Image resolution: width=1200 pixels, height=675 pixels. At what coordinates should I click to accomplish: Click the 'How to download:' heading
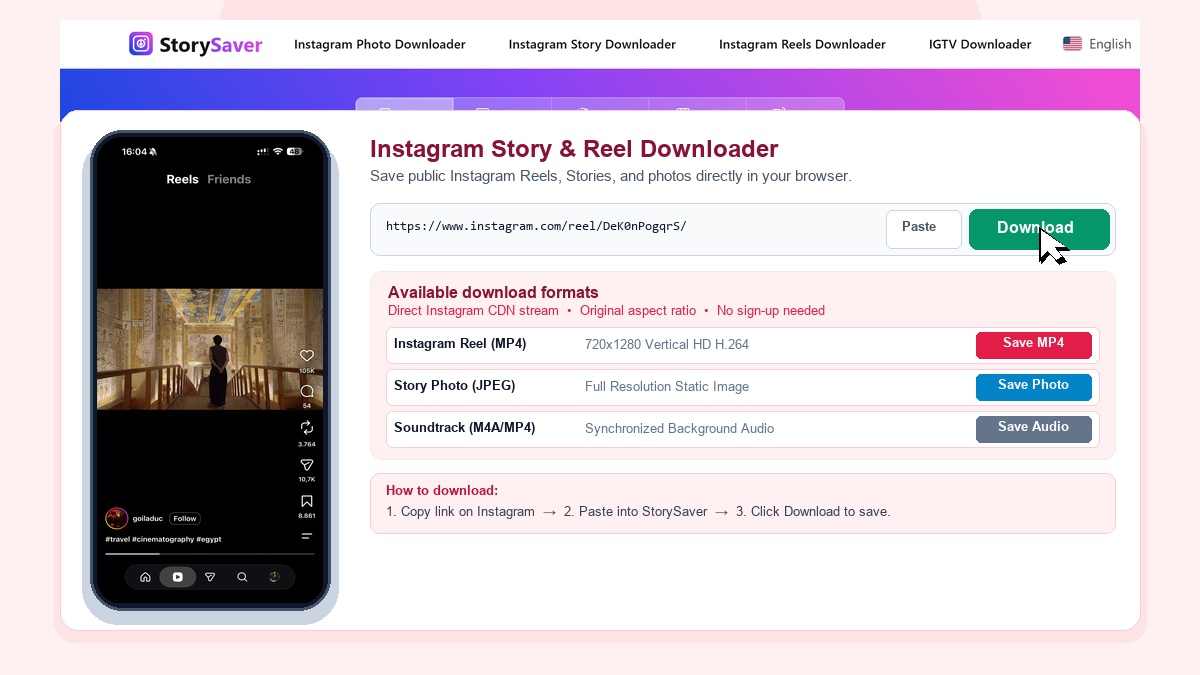click(442, 490)
